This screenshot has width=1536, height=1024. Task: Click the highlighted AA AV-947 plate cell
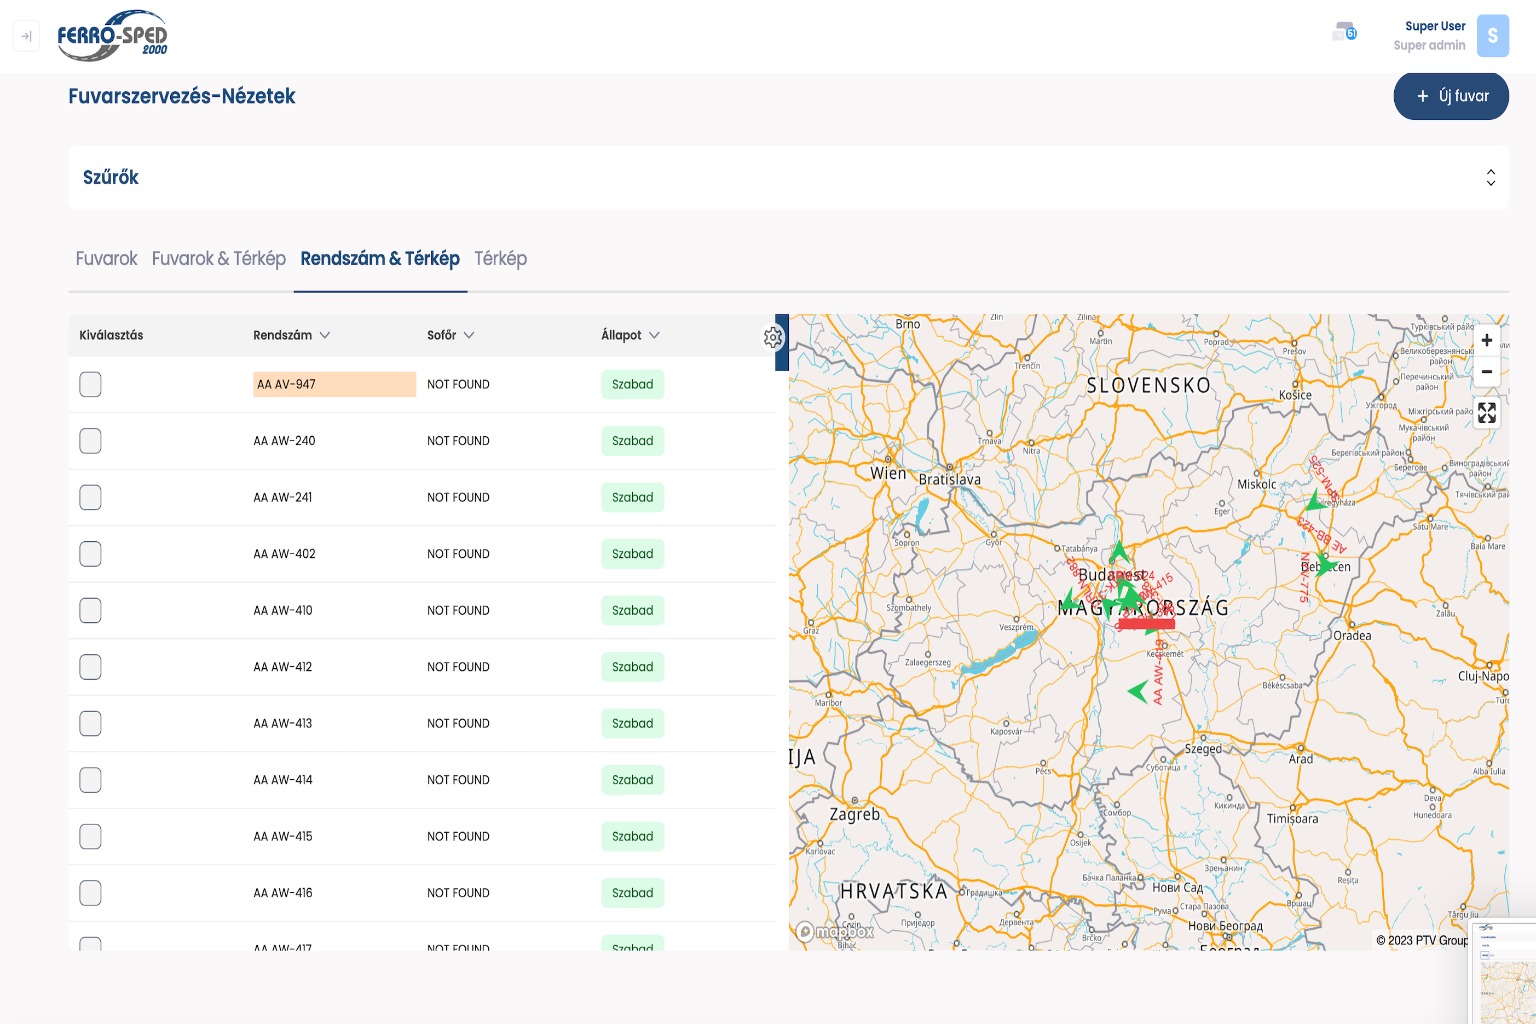coord(334,384)
